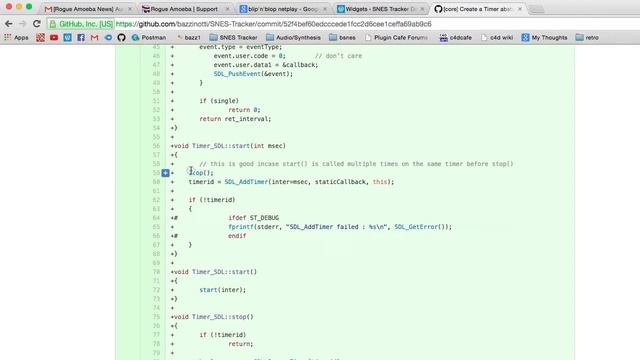Open the bazz1 bookmark
This screenshot has height=360, width=640.
[189, 38]
